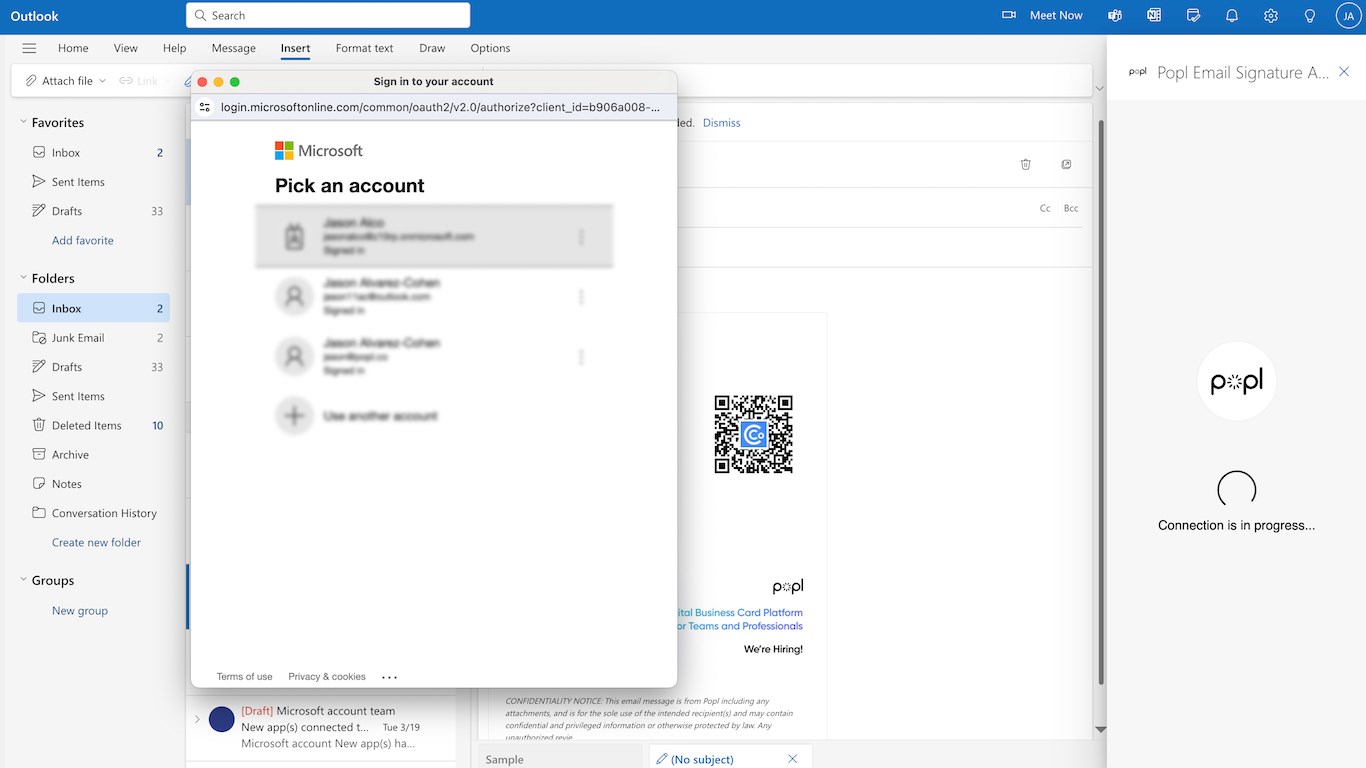
Task: Close the Popl Email Signature add-in panel
Action: click(x=1344, y=72)
